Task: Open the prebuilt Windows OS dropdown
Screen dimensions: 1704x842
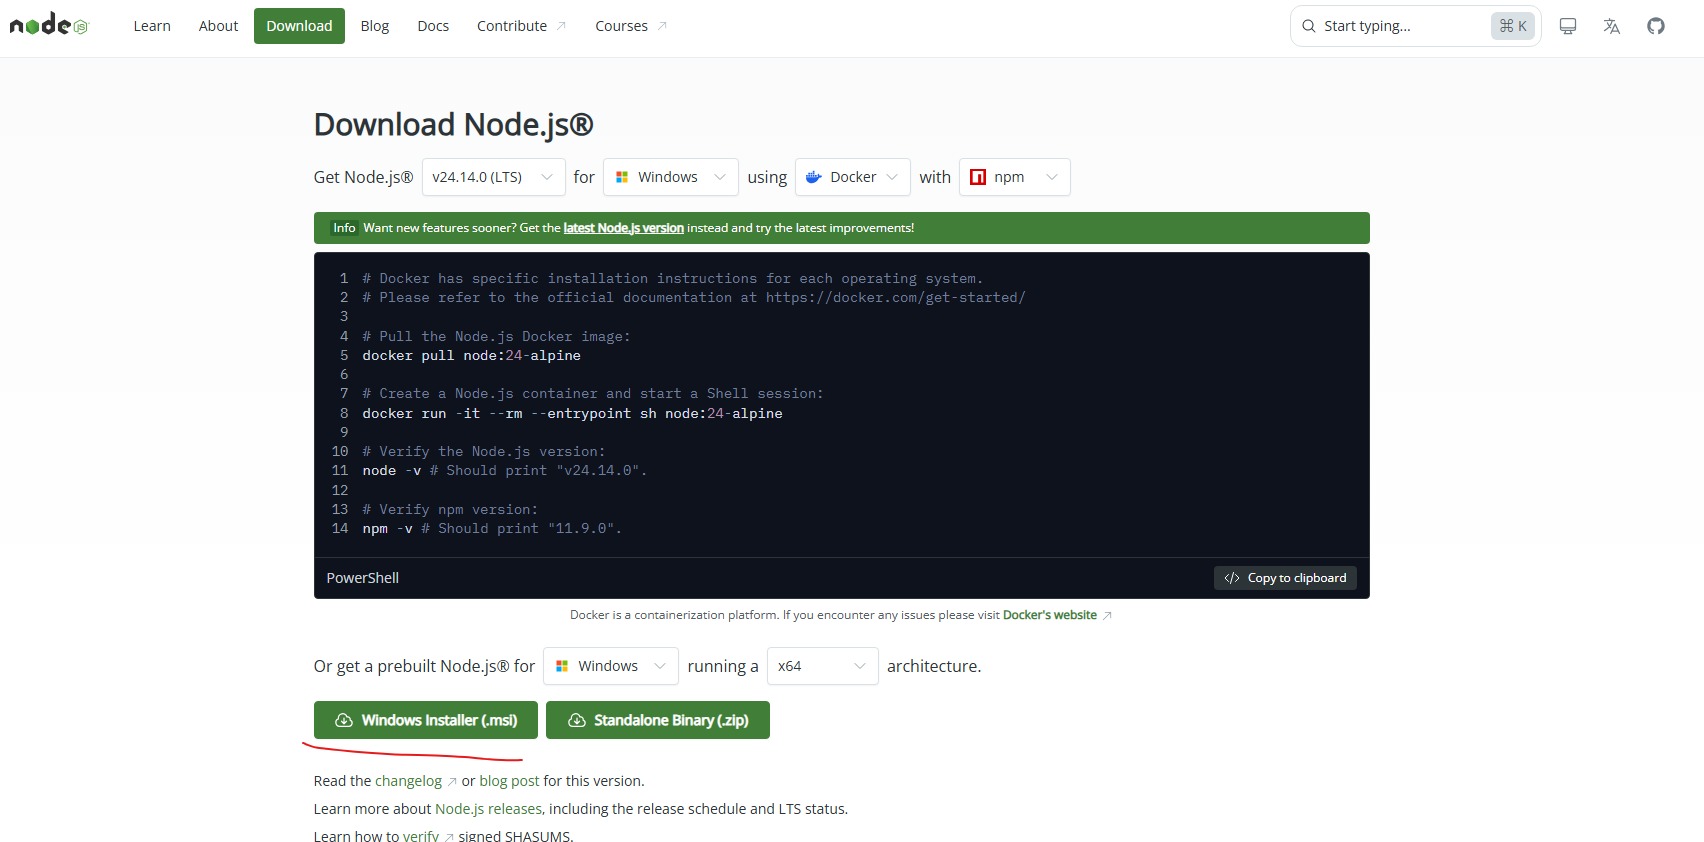Action: click(610, 666)
